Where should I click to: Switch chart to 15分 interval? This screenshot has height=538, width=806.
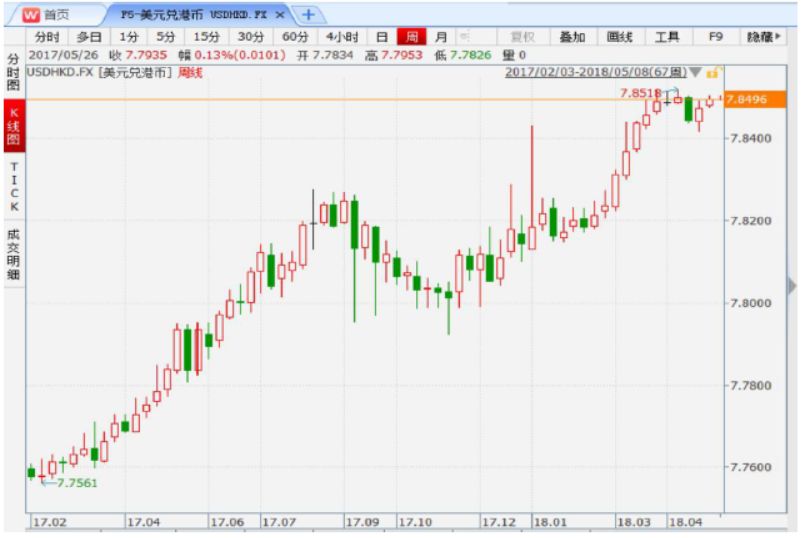coord(206,37)
